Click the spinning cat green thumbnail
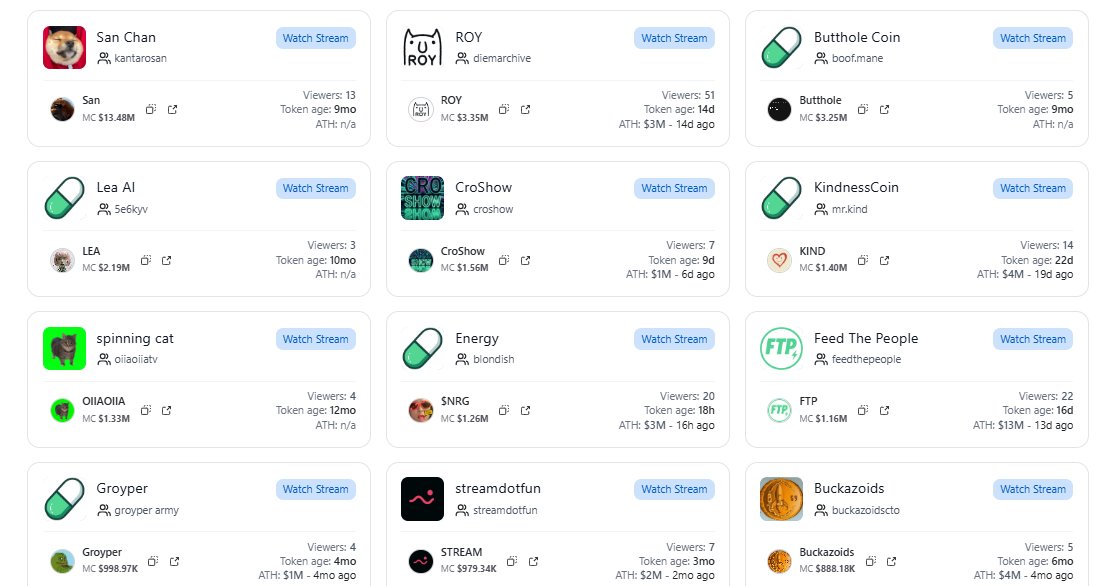This screenshot has height=586, width=1109. click(65, 349)
